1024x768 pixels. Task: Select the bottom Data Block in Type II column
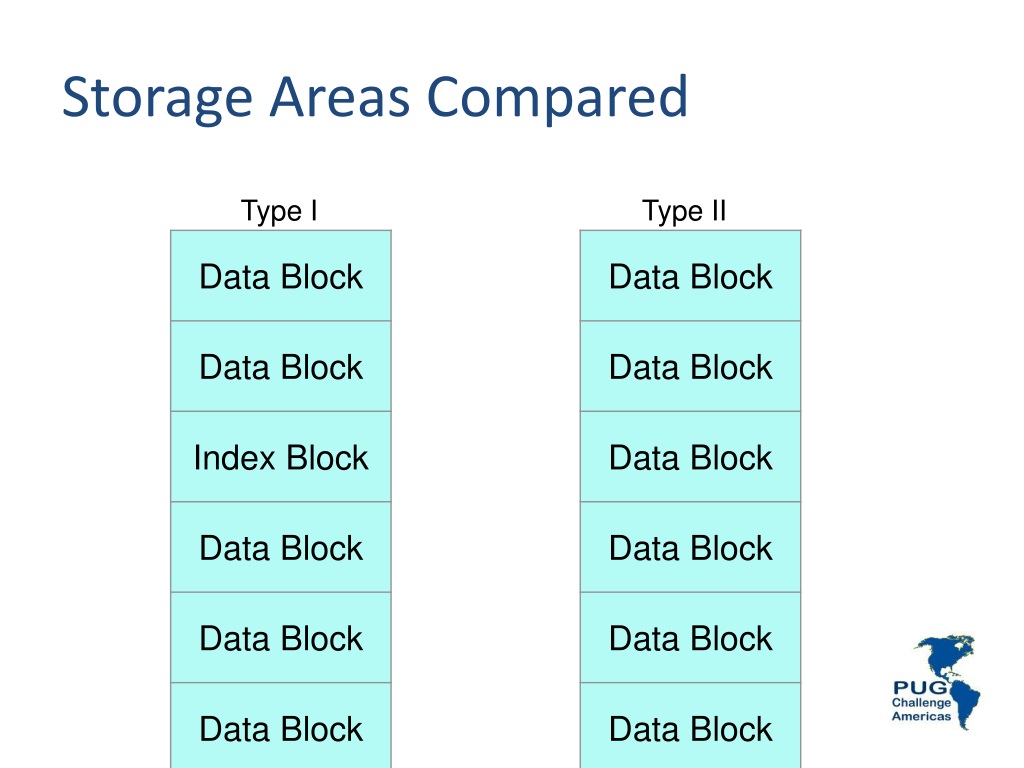tap(690, 726)
